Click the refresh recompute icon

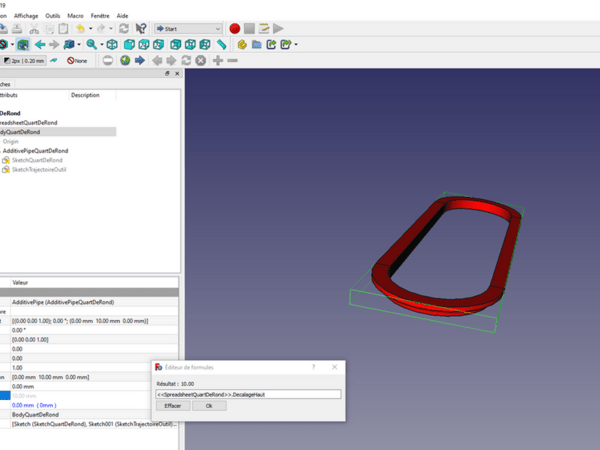point(123,29)
